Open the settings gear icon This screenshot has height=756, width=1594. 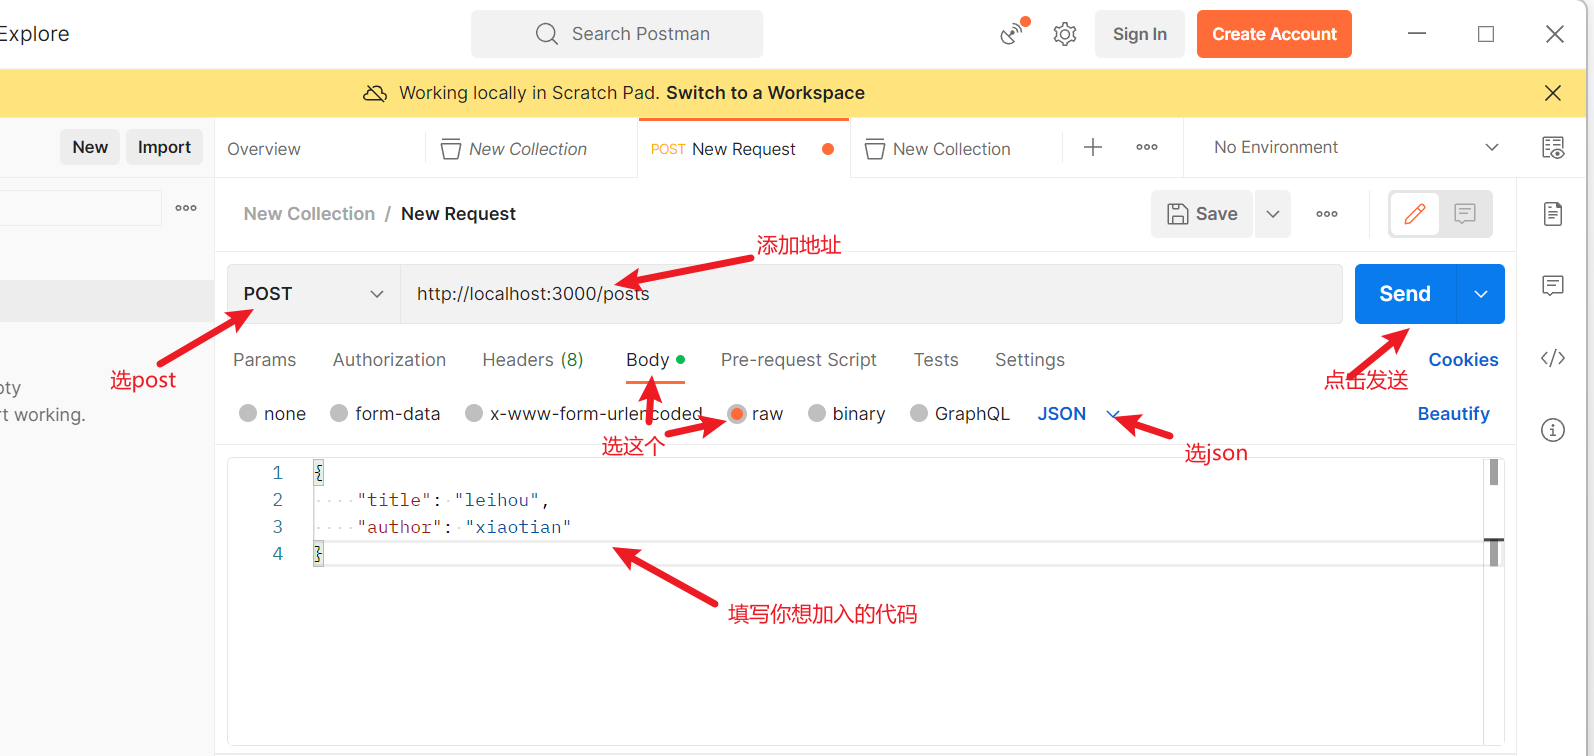(x=1065, y=34)
